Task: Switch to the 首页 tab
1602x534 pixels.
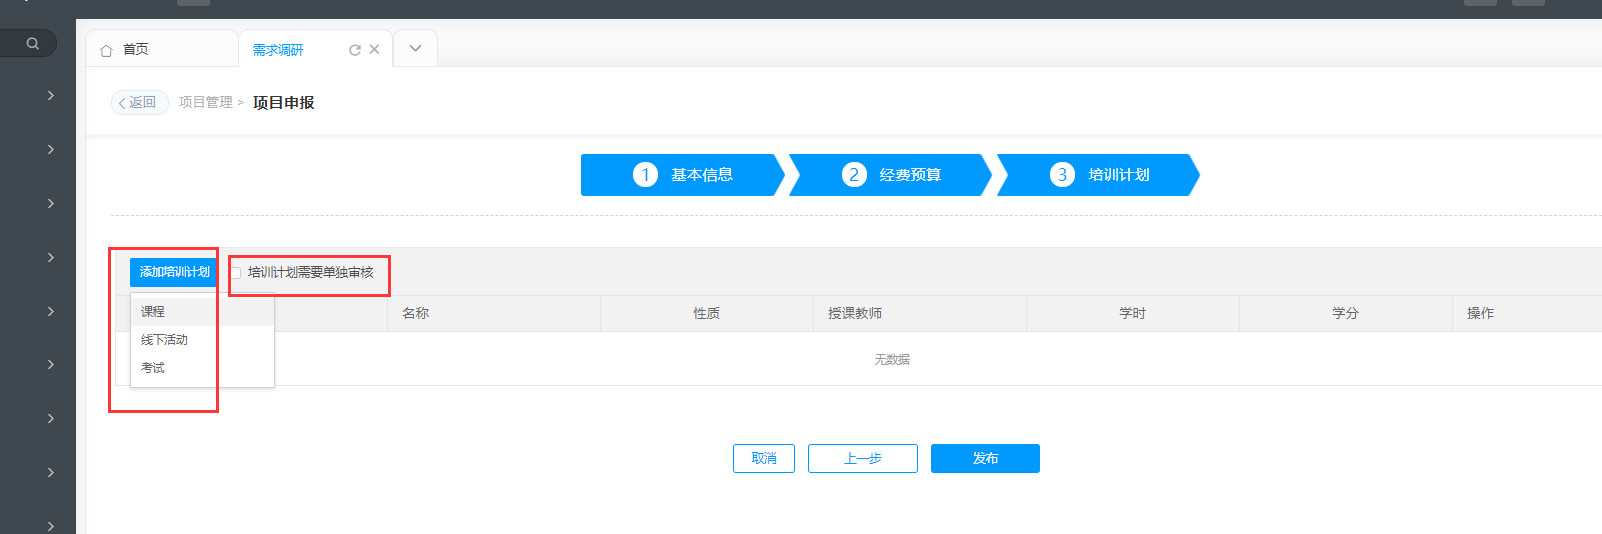Action: pos(162,49)
